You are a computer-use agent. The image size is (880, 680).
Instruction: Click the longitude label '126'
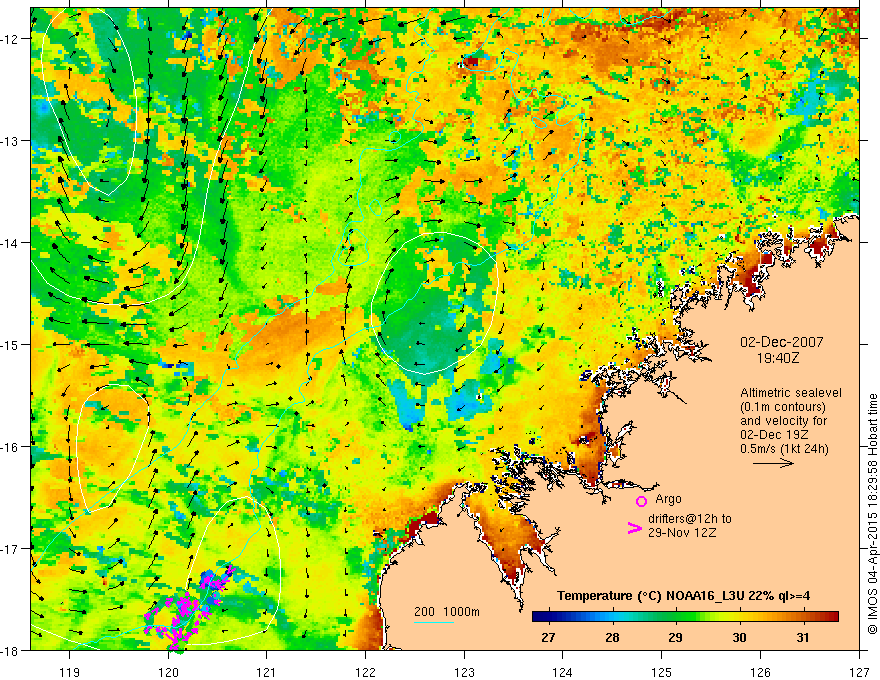click(x=760, y=671)
